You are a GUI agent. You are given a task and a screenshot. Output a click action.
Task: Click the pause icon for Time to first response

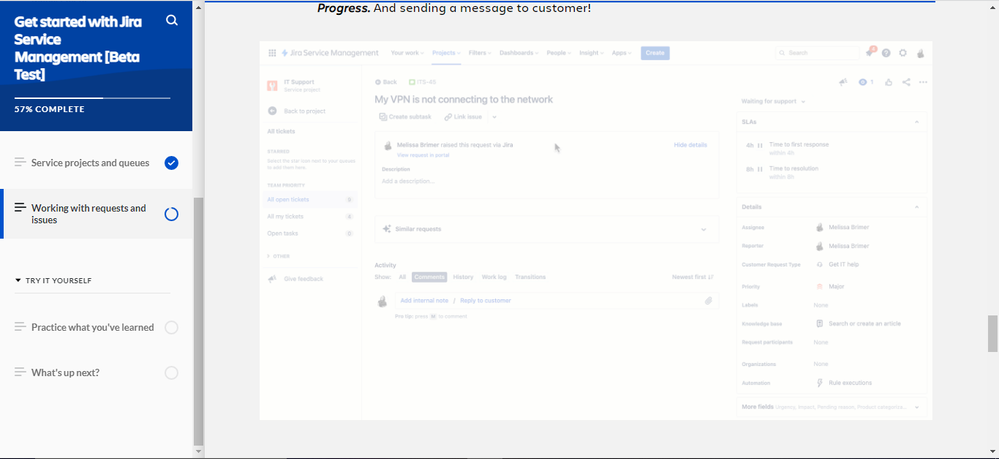(760, 145)
